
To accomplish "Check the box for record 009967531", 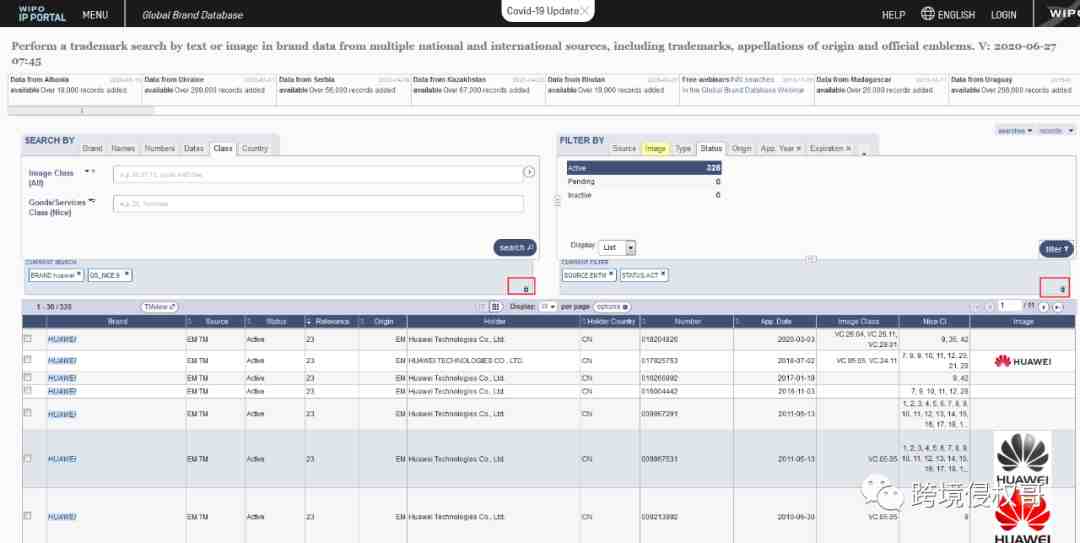I will pos(28,458).
